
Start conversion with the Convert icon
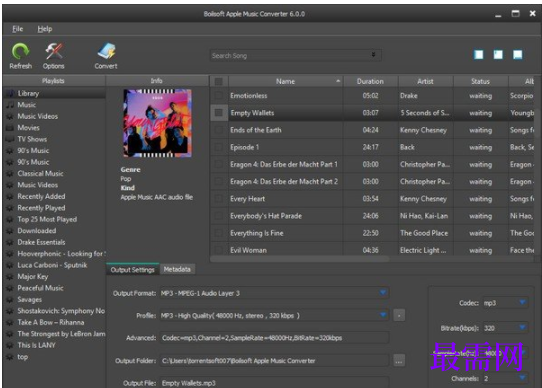tap(106, 52)
